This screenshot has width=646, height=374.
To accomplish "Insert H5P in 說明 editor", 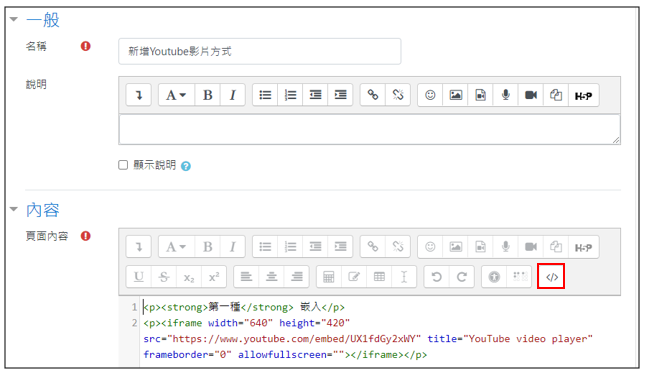I will click(583, 95).
